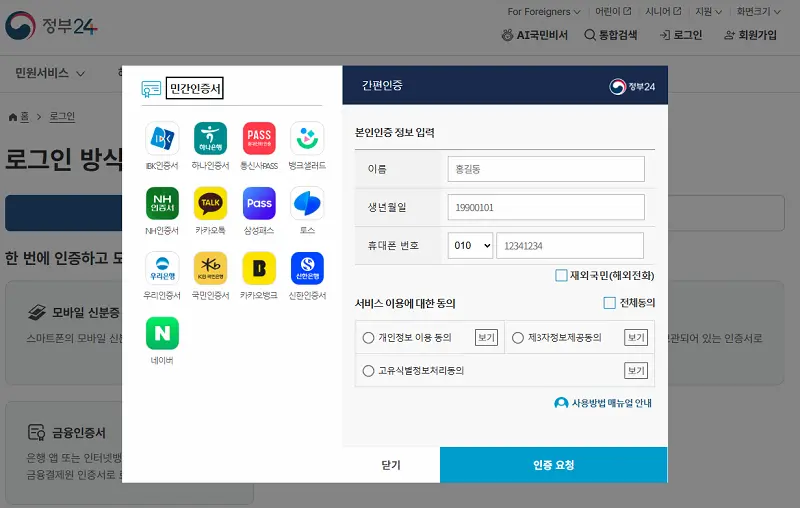This screenshot has width=800, height=508.
Task: Click the 정부24 logo in page header
Action: tap(51, 26)
